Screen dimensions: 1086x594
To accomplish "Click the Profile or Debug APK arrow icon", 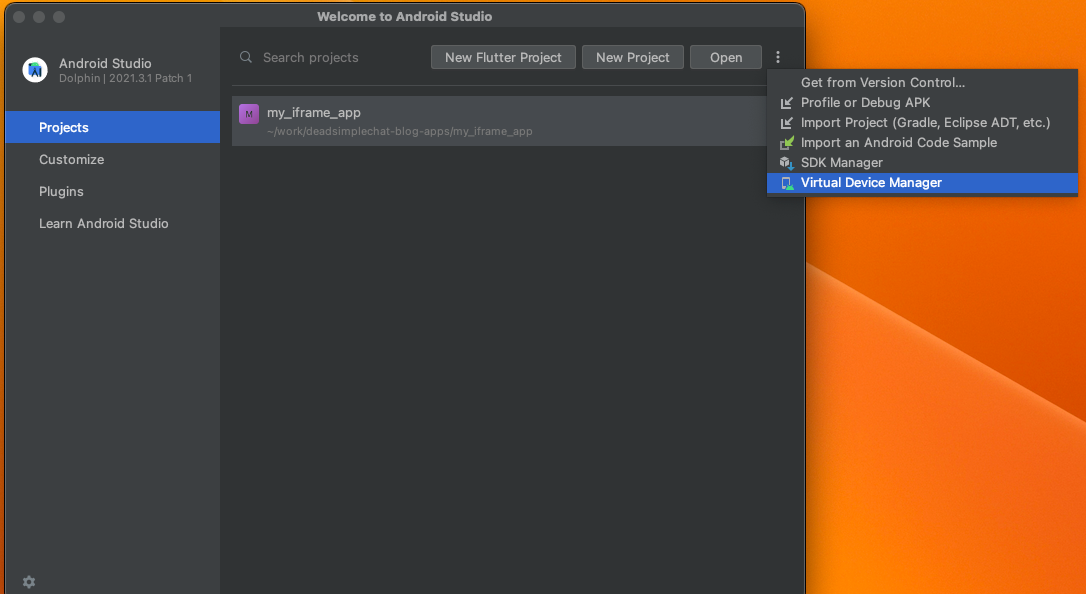I will (x=787, y=102).
